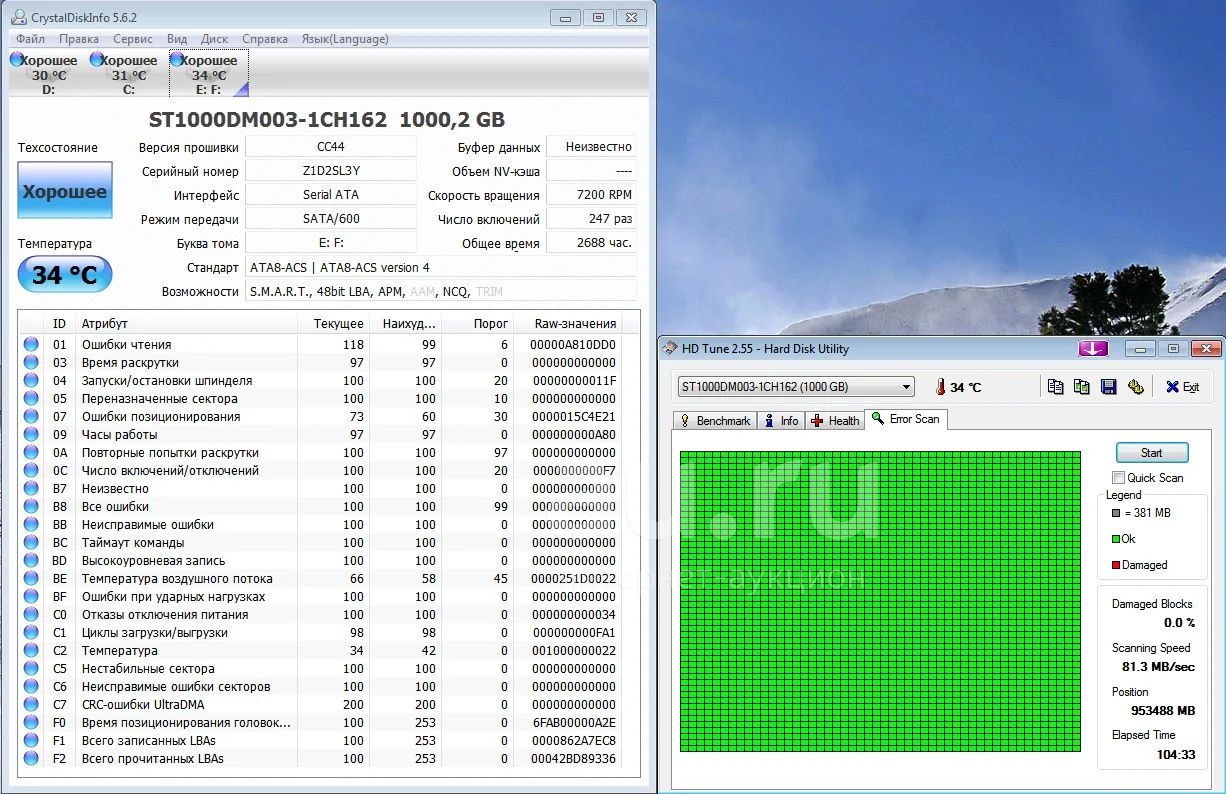Click status orb of attribute 07 Ошибки позиционирования
The image size is (1226, 794).
(x=31, y=417)
